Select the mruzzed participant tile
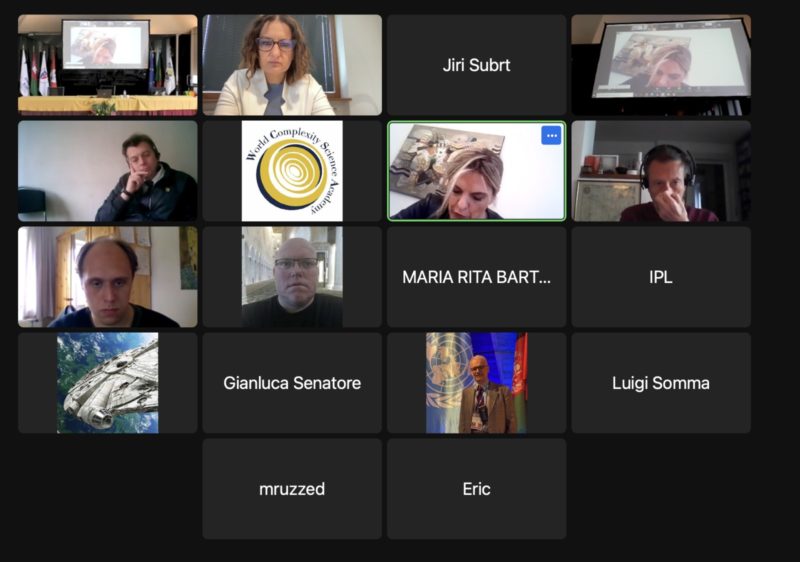This screenshot has height=562, width=800. tap(292, 489)
